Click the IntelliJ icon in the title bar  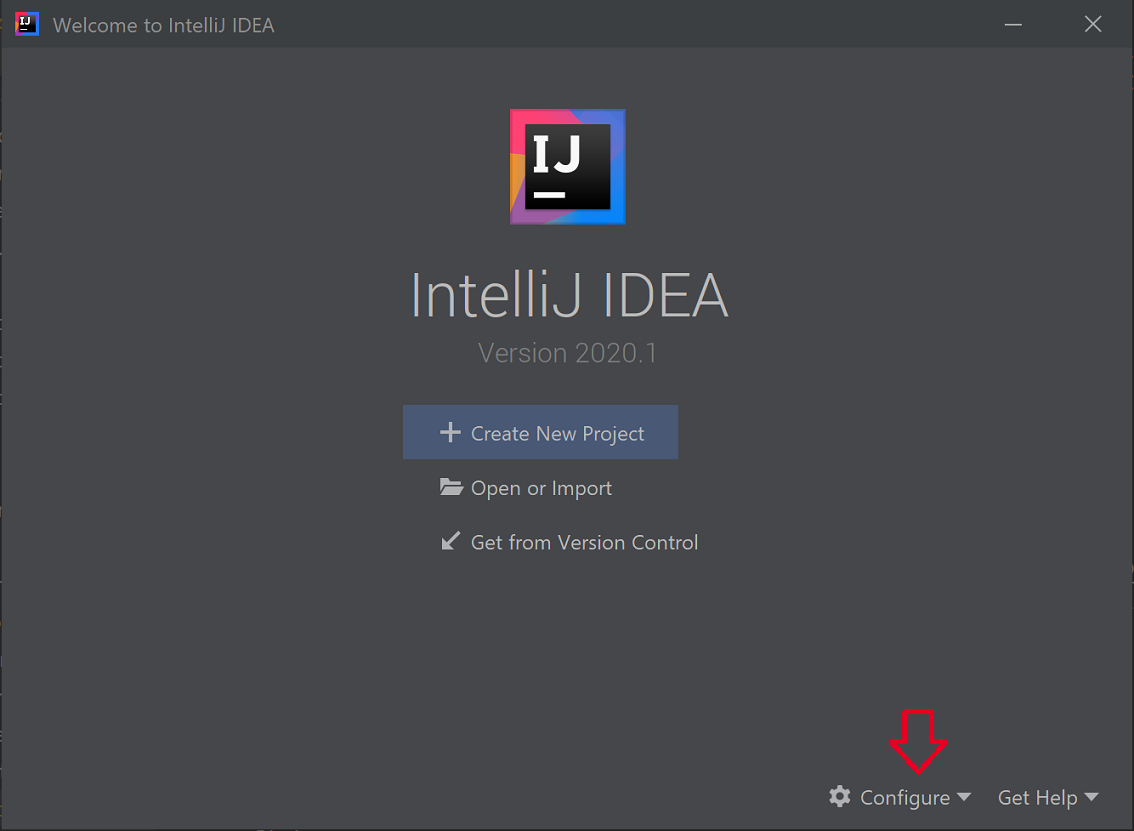coord(24,23)
